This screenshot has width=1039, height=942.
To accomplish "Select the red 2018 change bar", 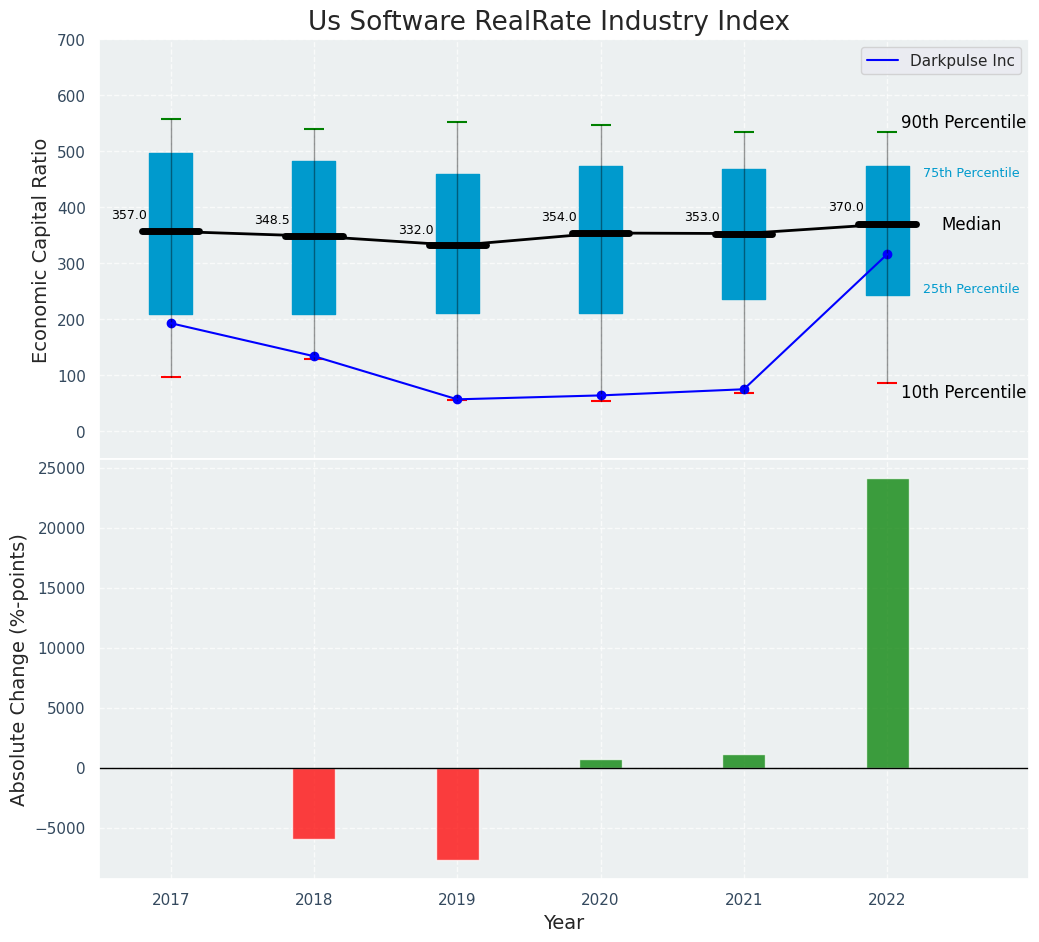I will click(x=314, y=803).
